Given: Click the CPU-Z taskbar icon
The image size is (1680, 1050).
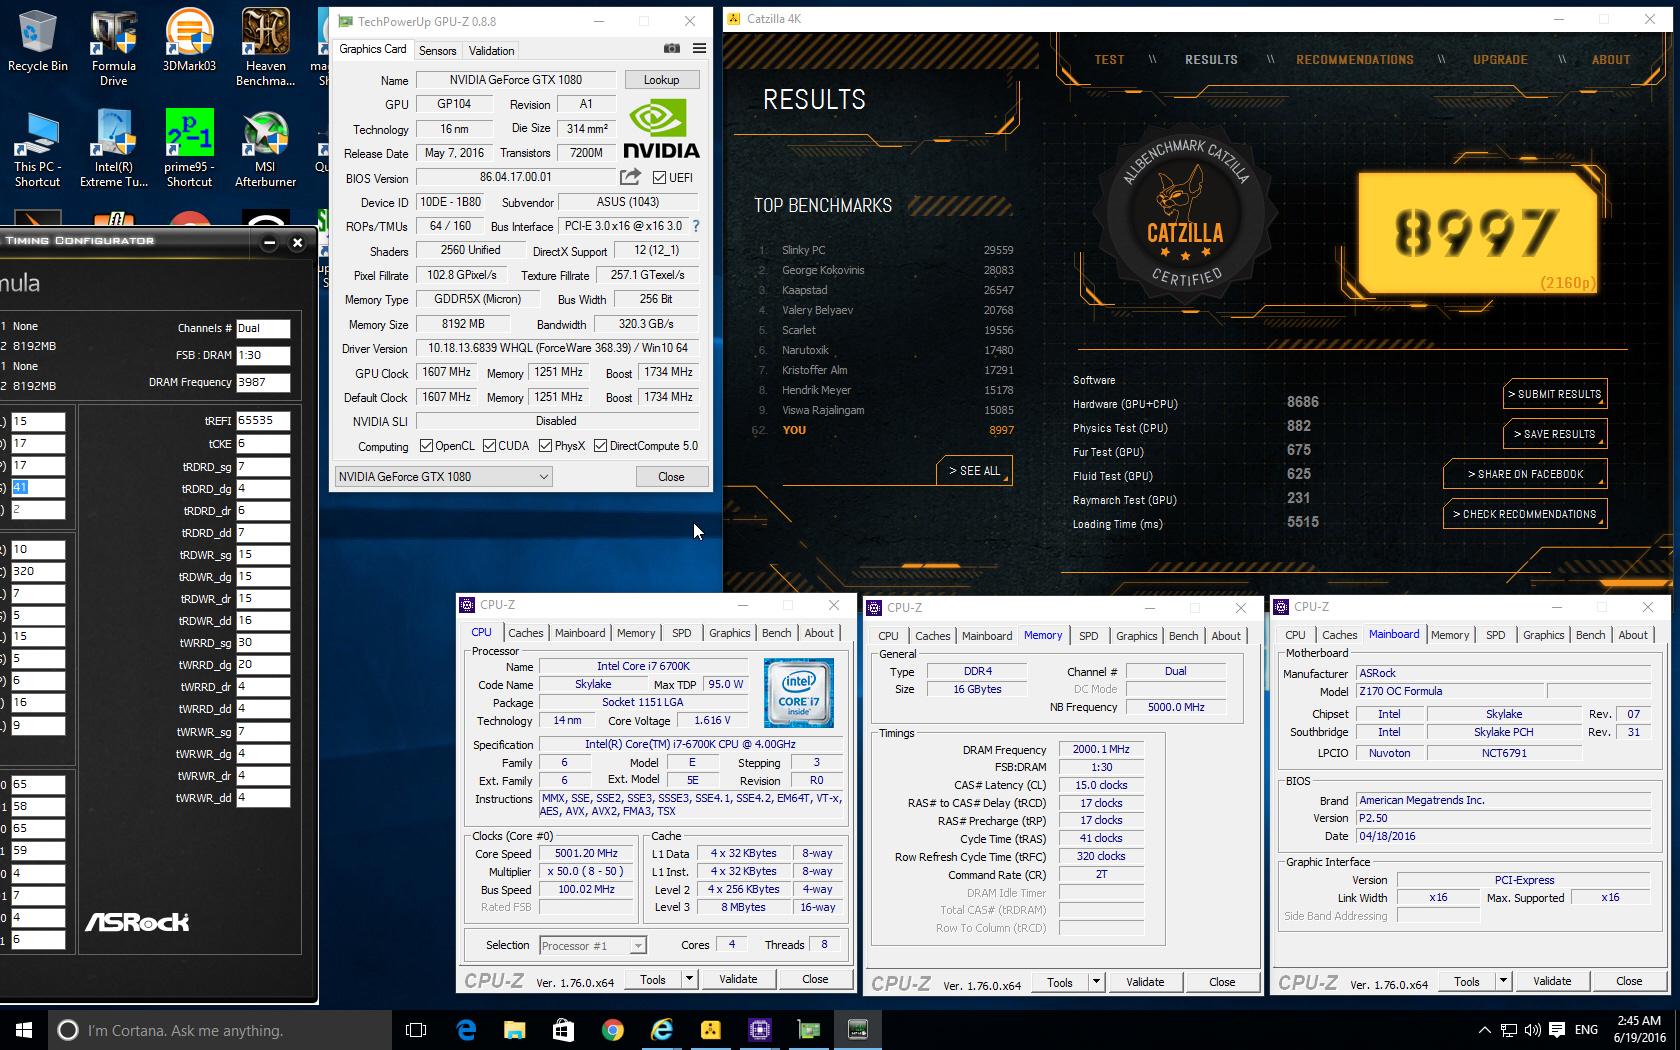Looking at the screenshot, I should [x=759, y=1030].
